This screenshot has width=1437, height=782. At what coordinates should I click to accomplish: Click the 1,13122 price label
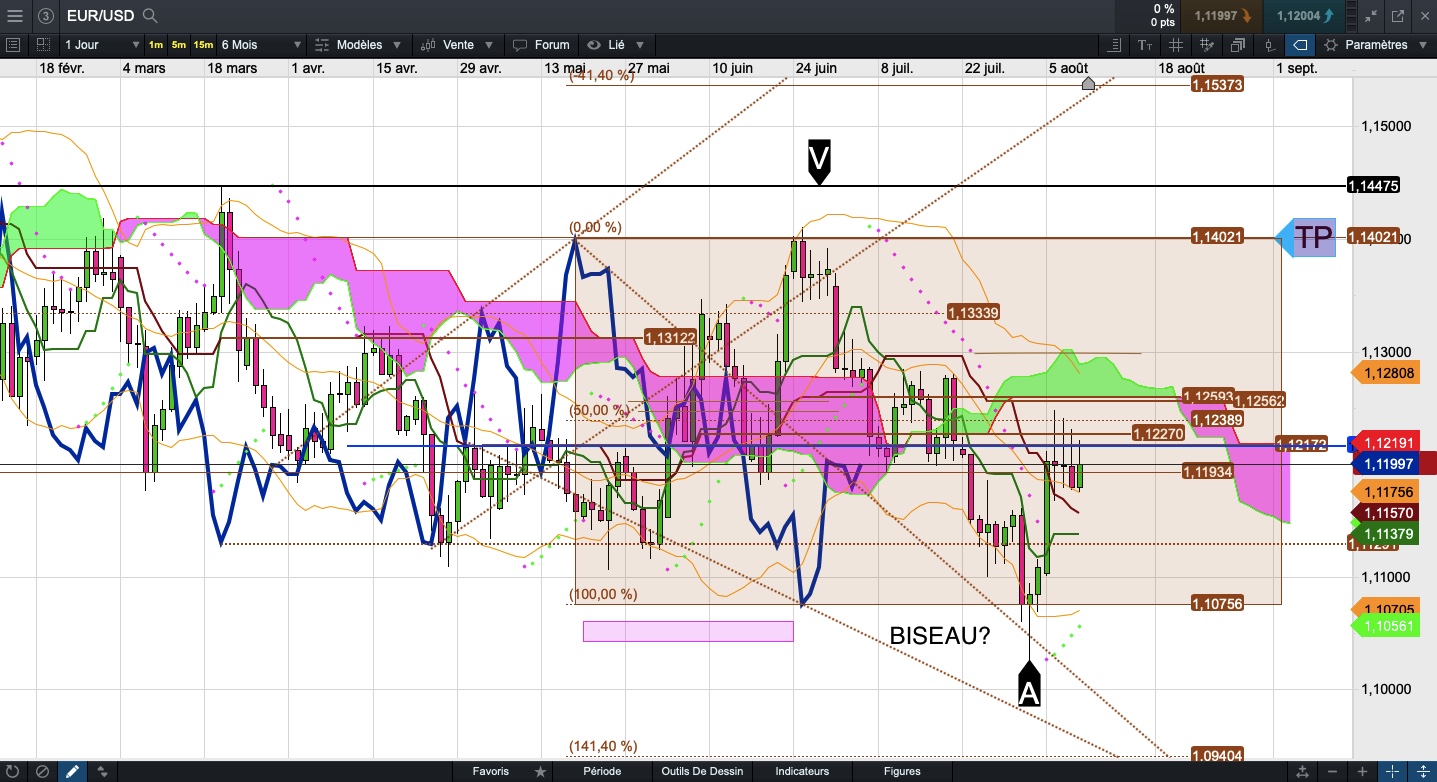(x=671, y=336)
